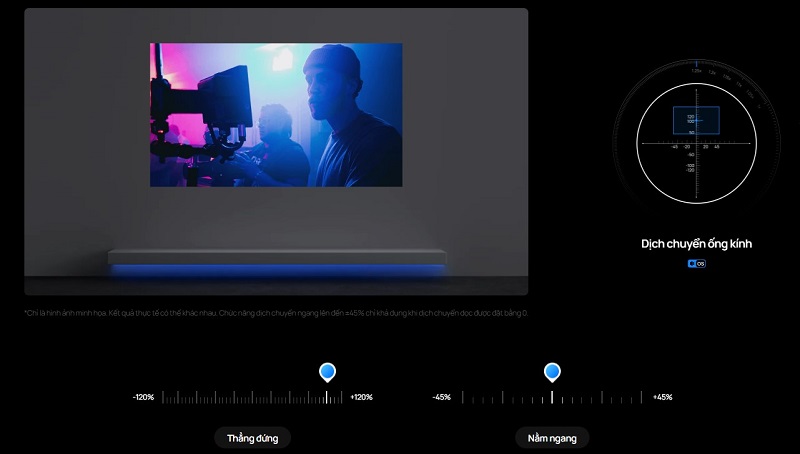This screenshot has height=454, width=800.
Task: Click the projected film-set image on the wall
Action: pos(276,115)
